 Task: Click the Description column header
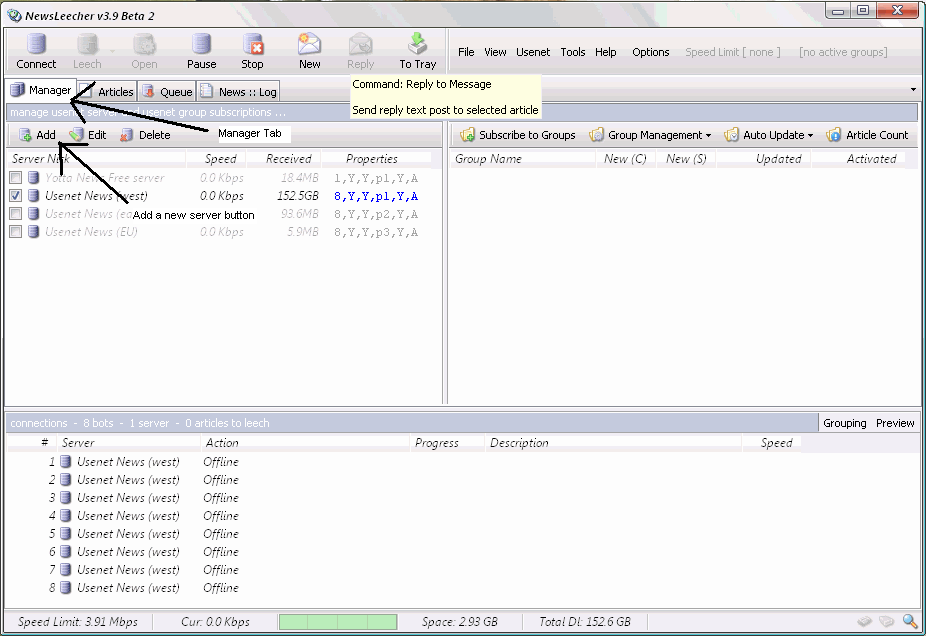[x=614, y=442]
